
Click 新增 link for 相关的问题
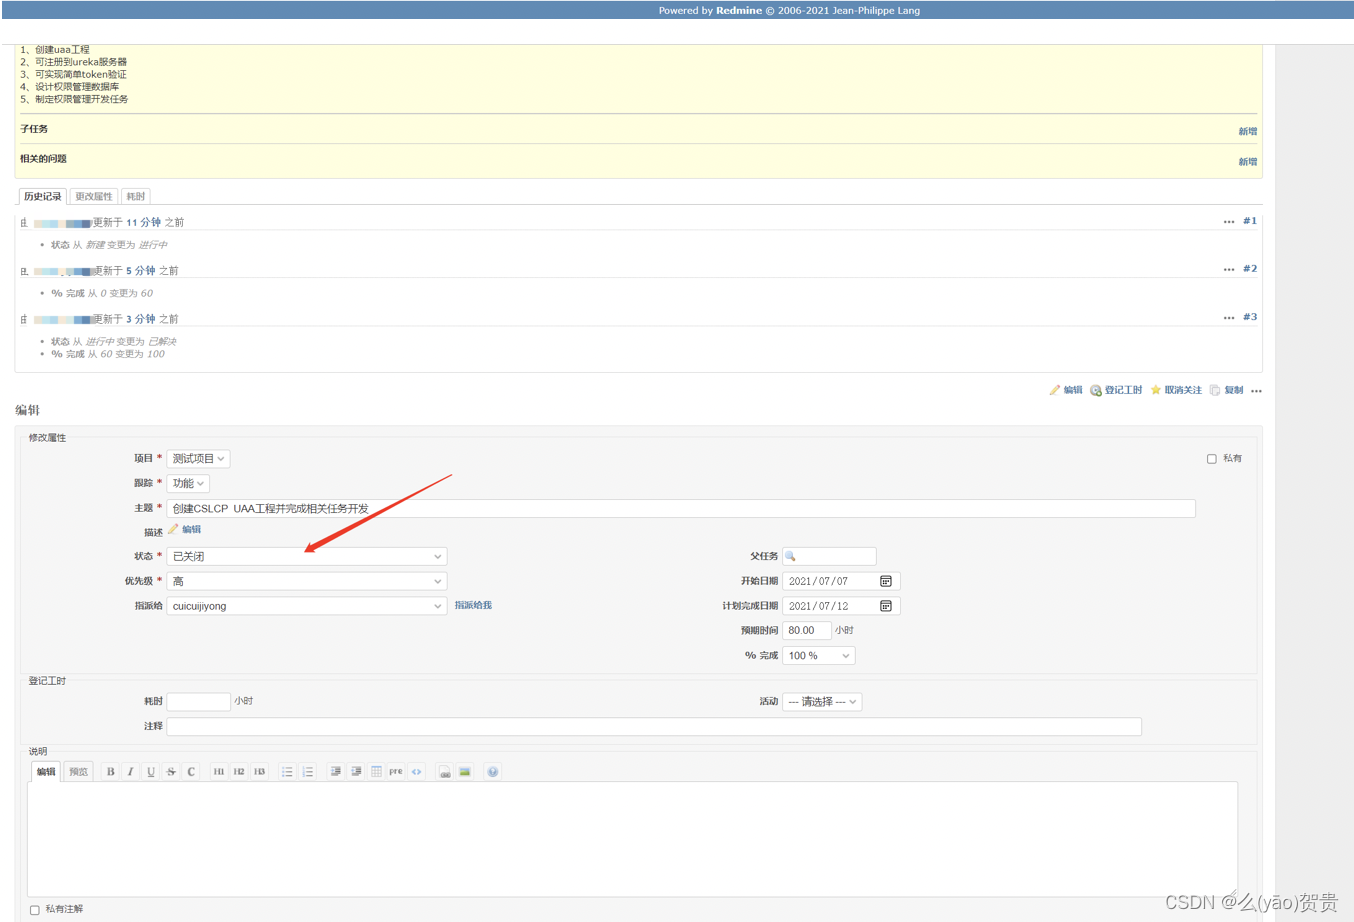click(x=1248, y=162)
